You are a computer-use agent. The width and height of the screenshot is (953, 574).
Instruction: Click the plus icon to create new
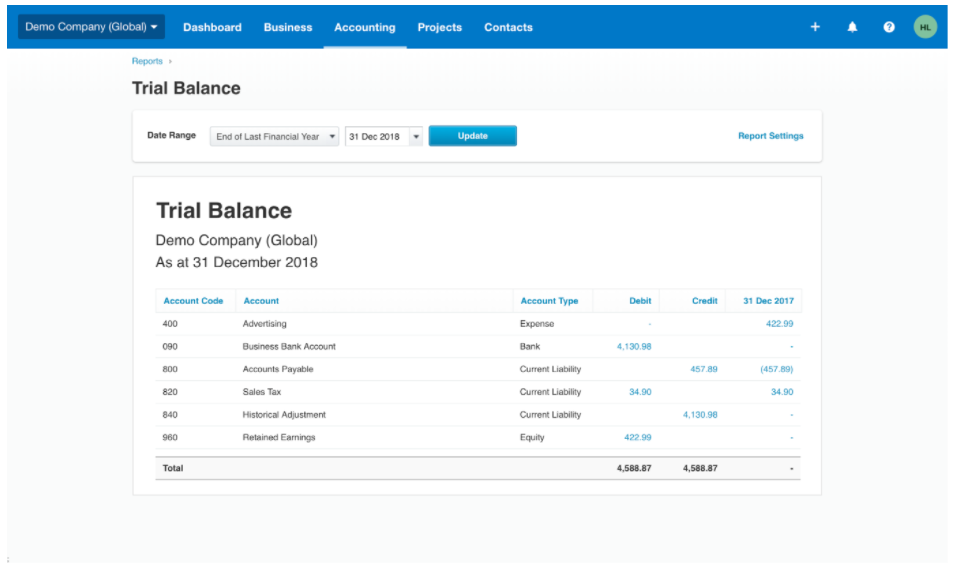coord(815,27)
